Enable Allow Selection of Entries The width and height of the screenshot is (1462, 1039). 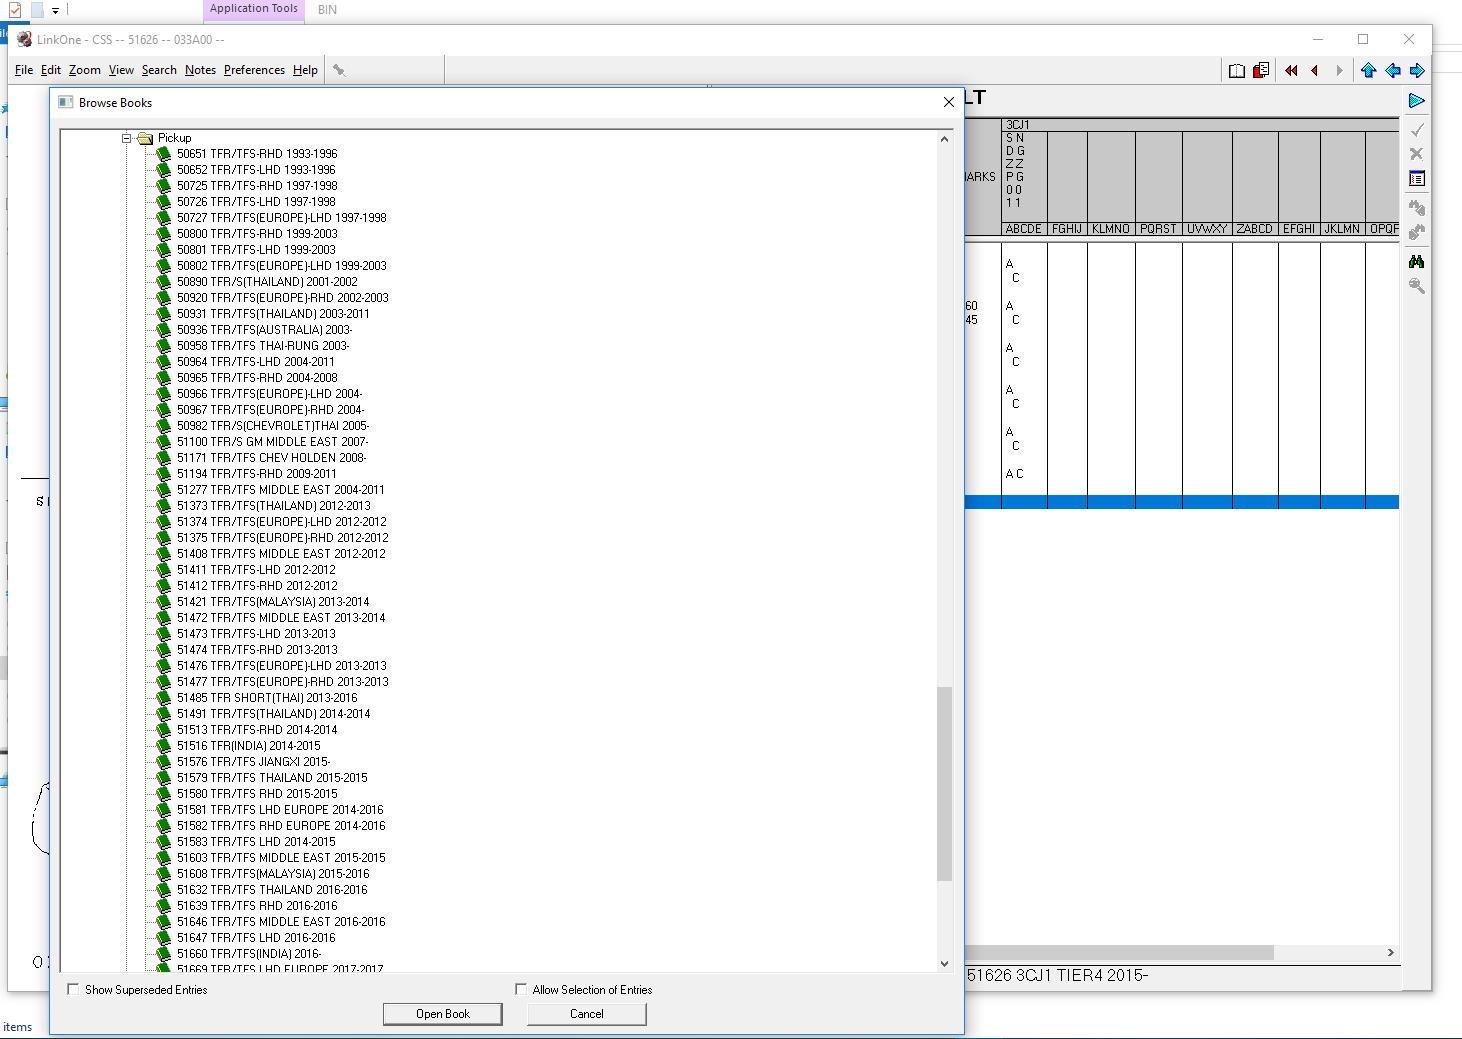click(521, 989)
